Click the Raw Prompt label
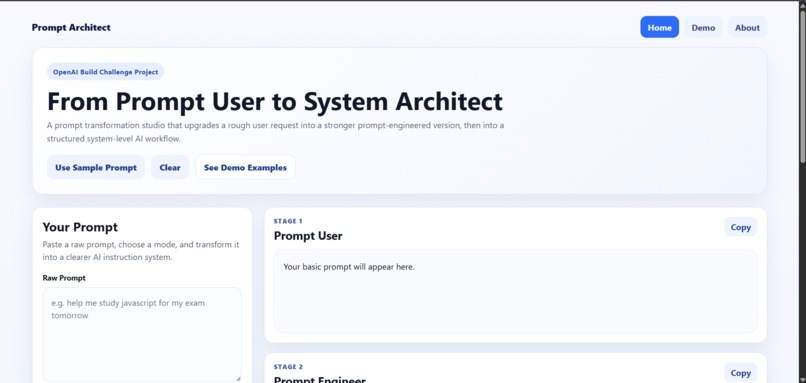 pyautogui.click(x=64, y=278)
